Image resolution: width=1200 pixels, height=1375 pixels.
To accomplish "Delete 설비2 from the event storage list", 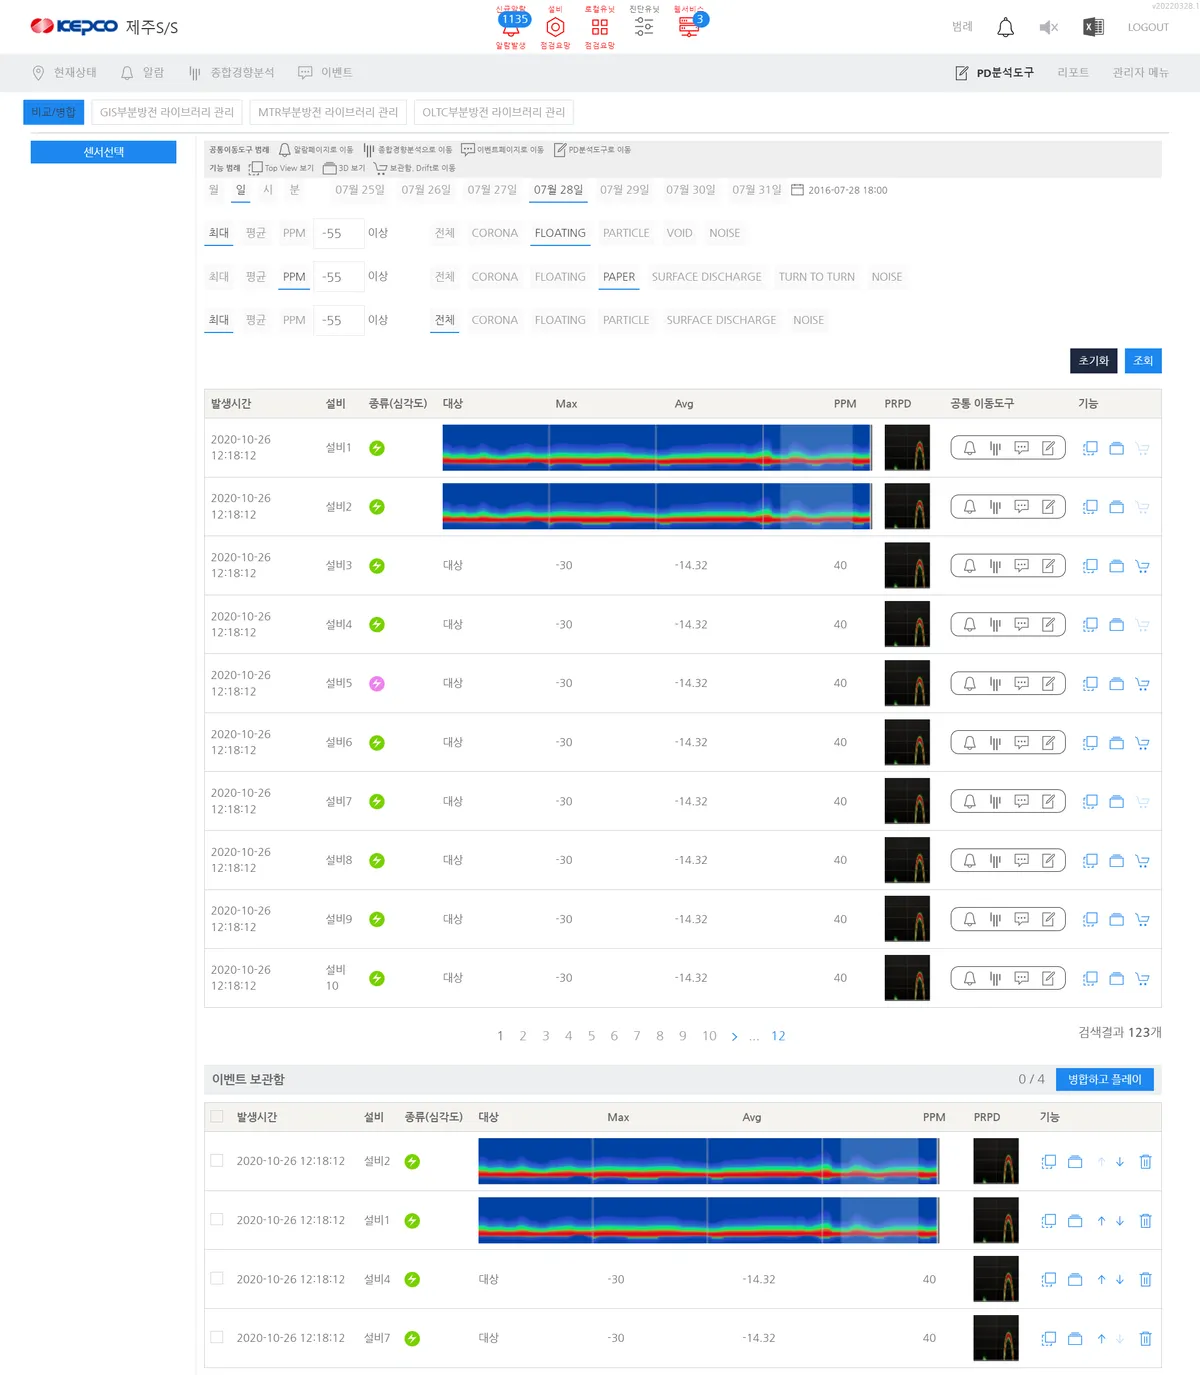I will pos(1145,1162).
